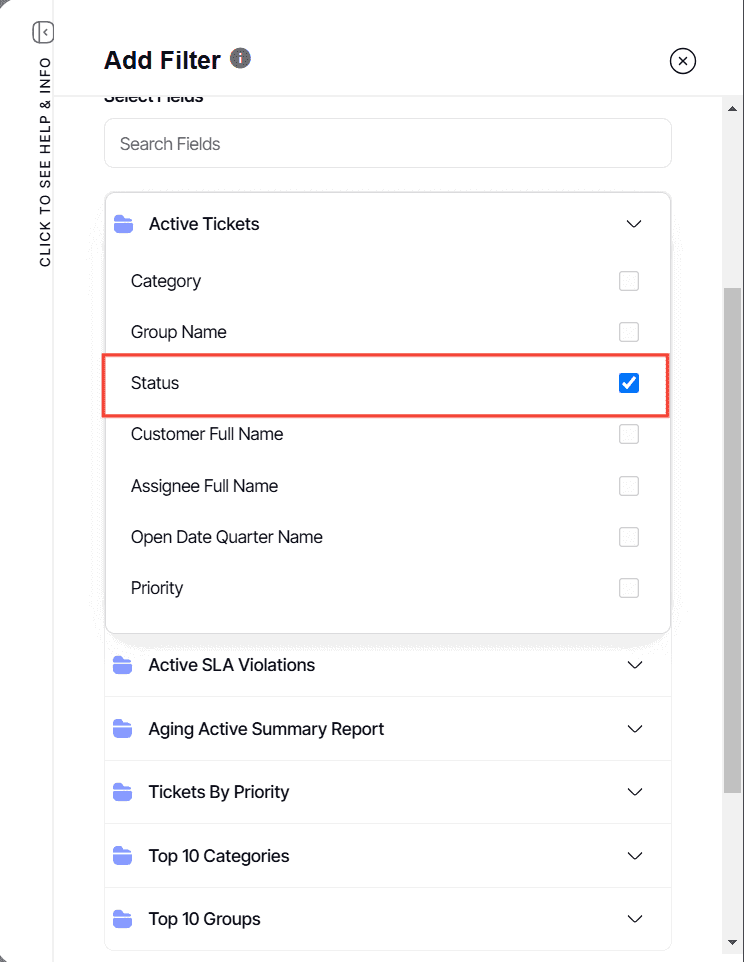Collapse the Active Tickets section chevron
The width and height of the screenshot is (744, 962).
pyautogui.click(x=634, y=224)
